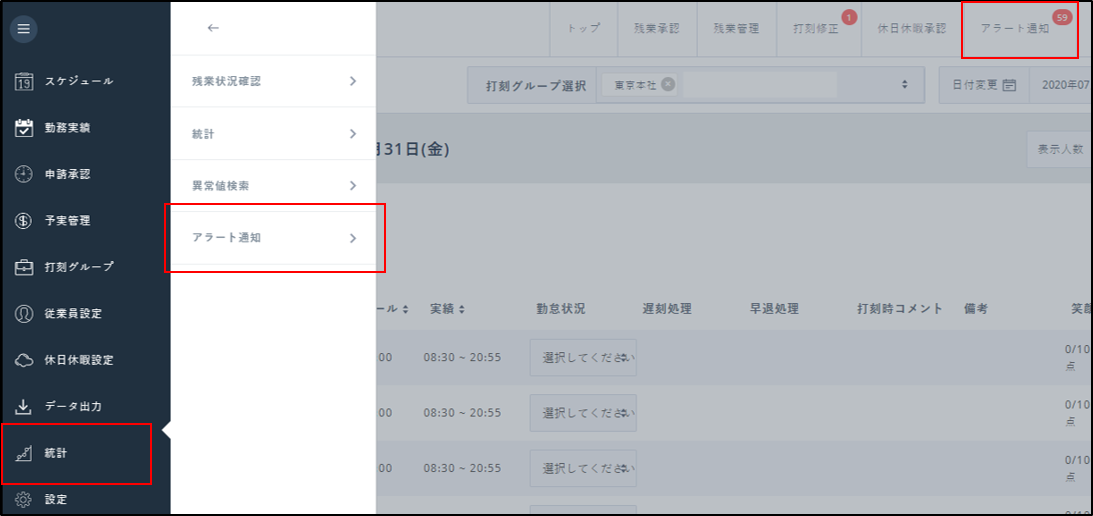The image size is (1093, 516).
Task: Open 打刻グループ briefcase icon
Action: coord(25,267)
